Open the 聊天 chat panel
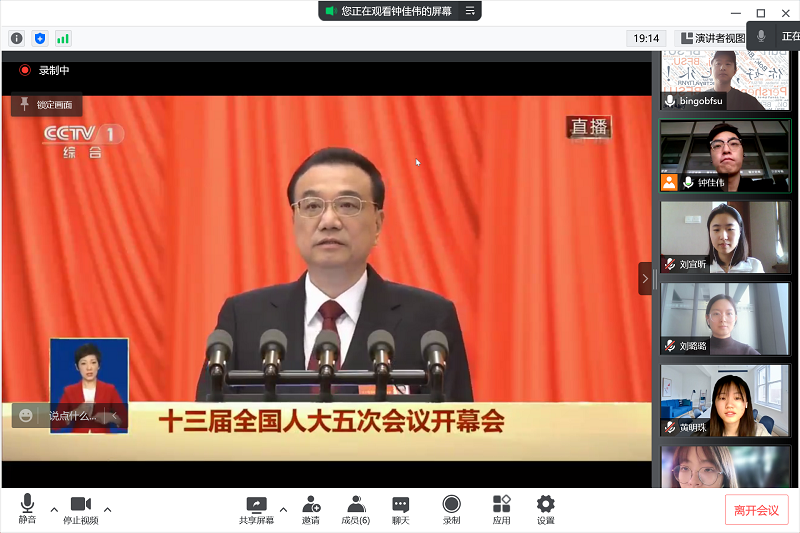Viewport: 800px width, 533px height. click(400, 509)
